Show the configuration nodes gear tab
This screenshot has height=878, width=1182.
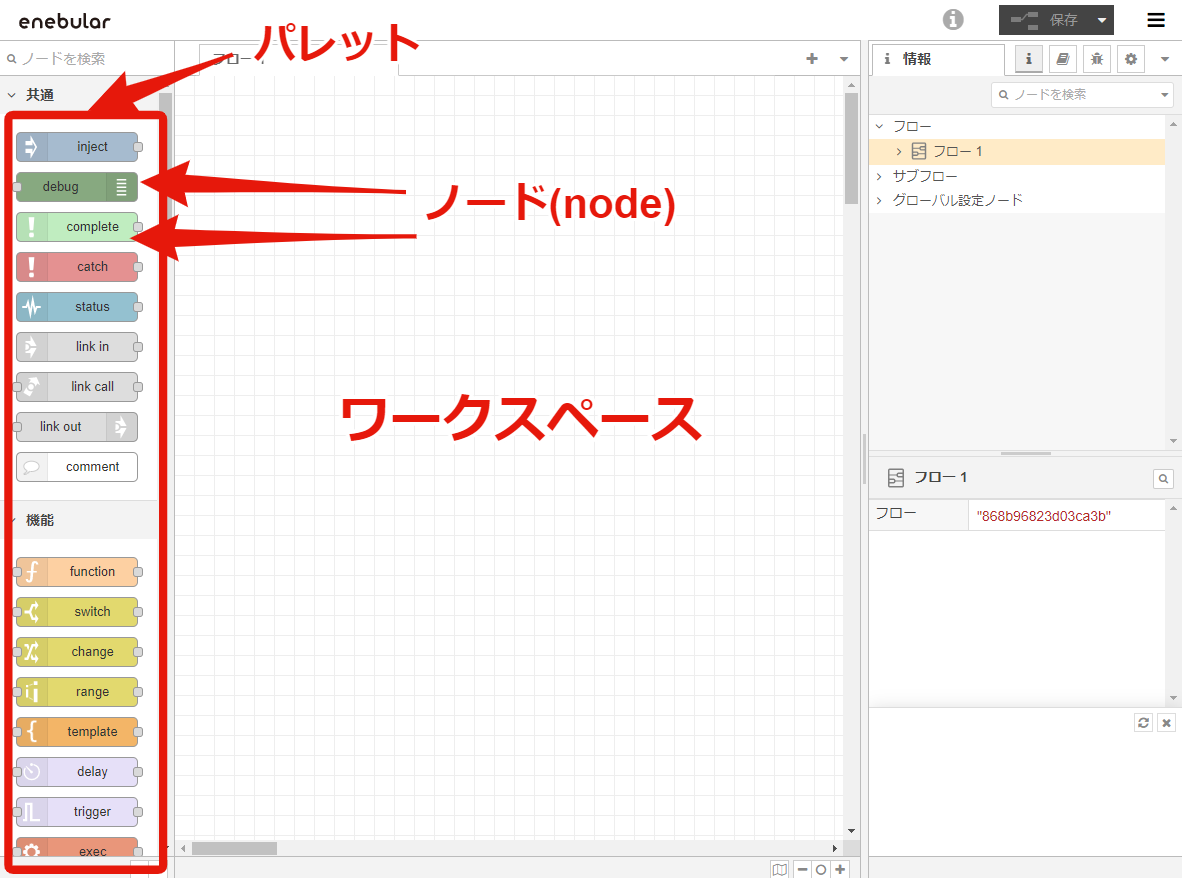pyautogui.click(x=1131, y=59)
